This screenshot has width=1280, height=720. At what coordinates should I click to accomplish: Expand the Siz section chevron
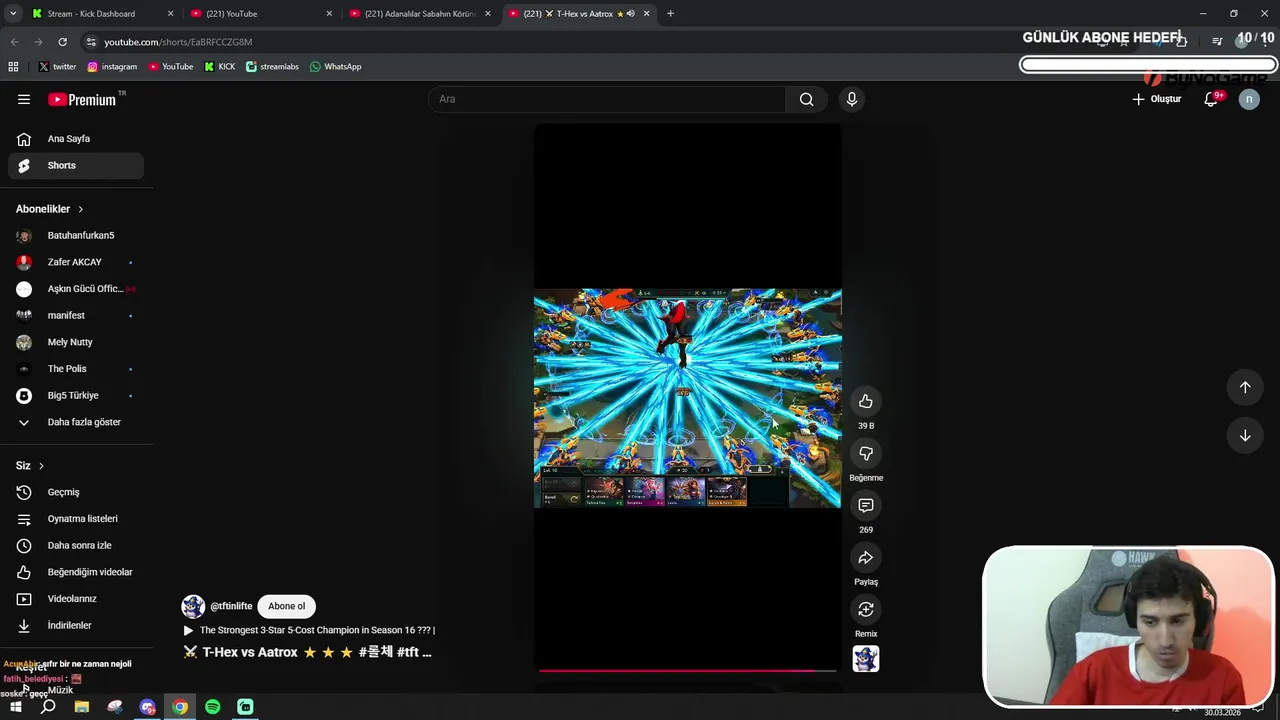tap(41, 466)
